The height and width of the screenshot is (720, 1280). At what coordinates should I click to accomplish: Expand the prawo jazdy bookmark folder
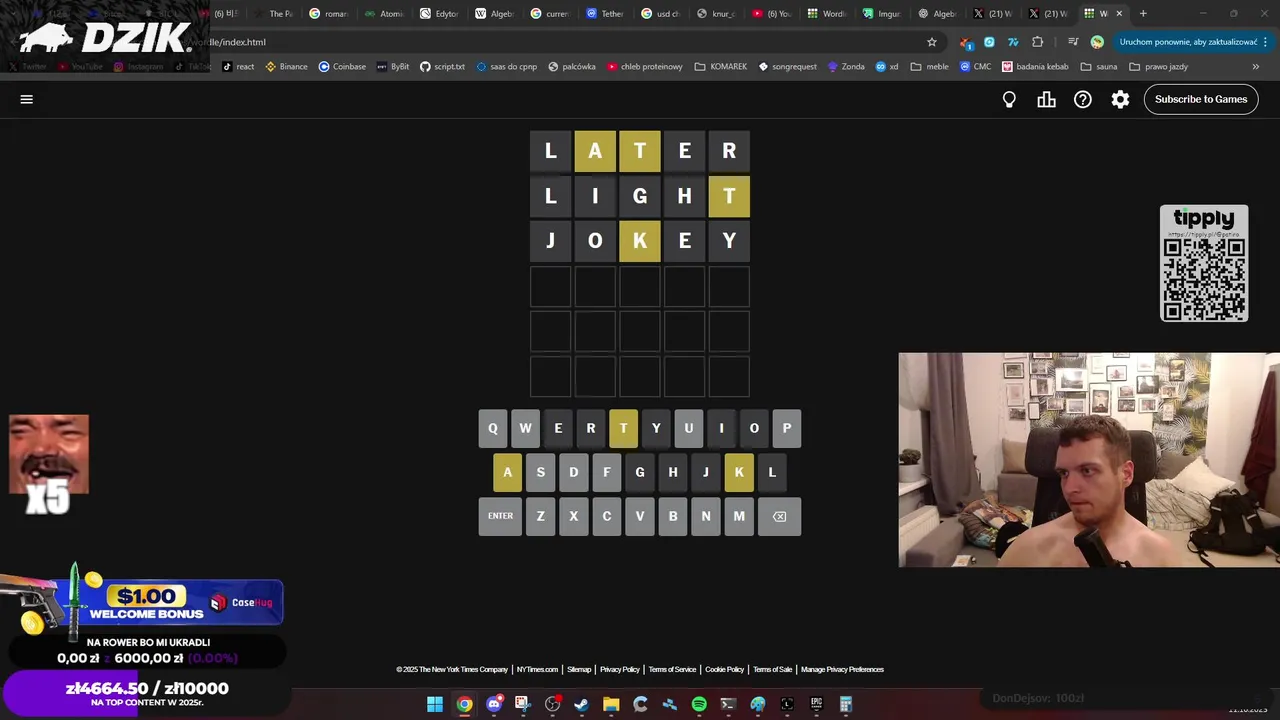[1158, 66]
